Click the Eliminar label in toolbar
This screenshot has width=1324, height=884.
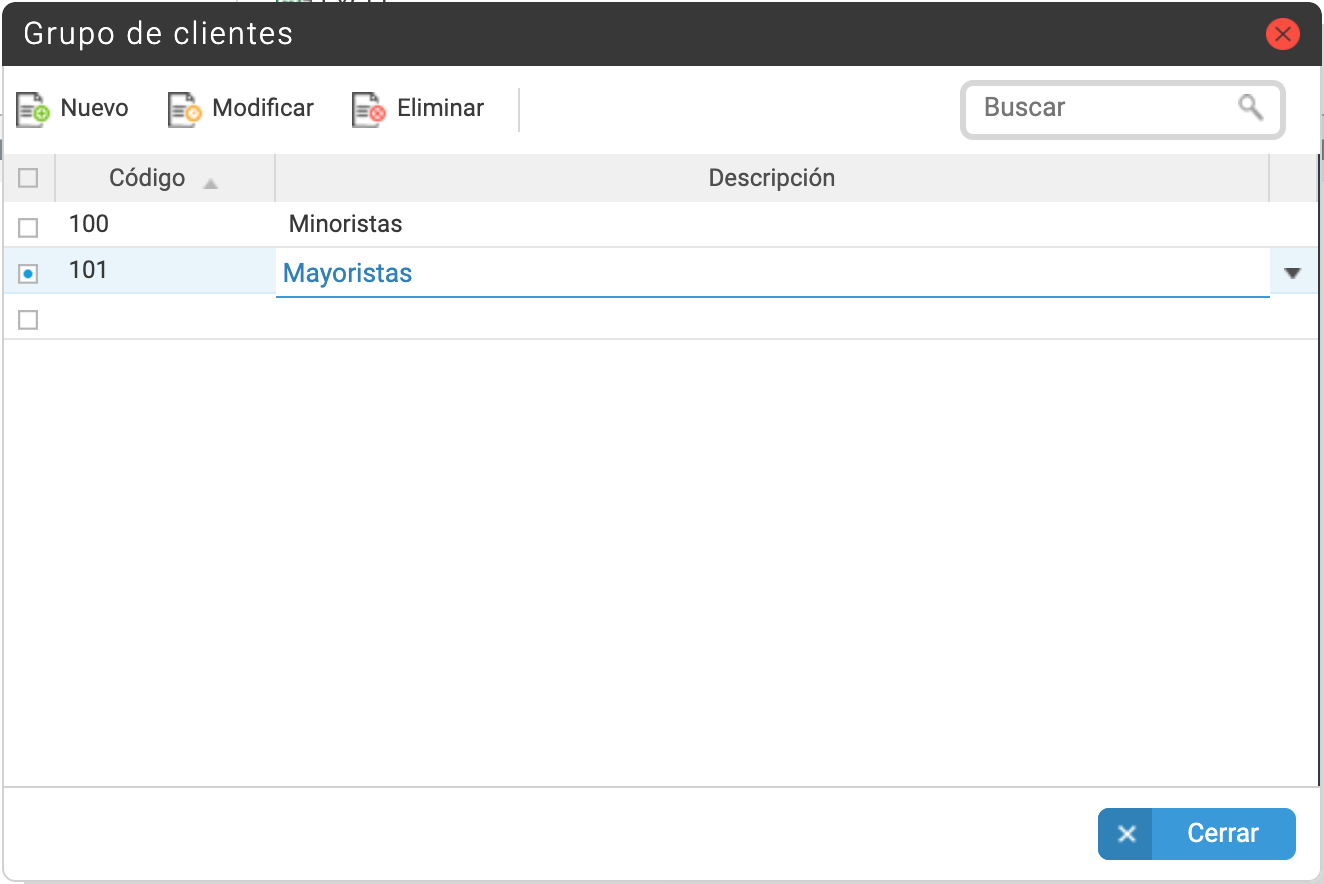point(441,108)
